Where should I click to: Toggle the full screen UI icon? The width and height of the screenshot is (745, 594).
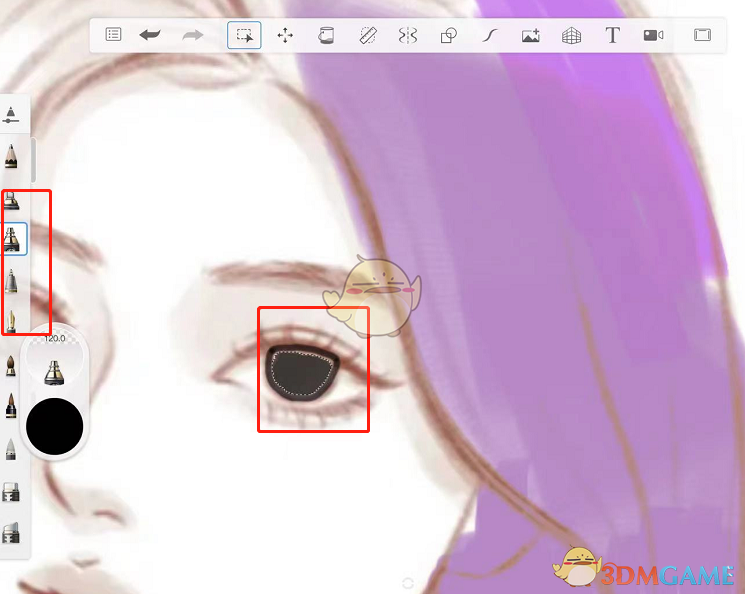[702, 35]
